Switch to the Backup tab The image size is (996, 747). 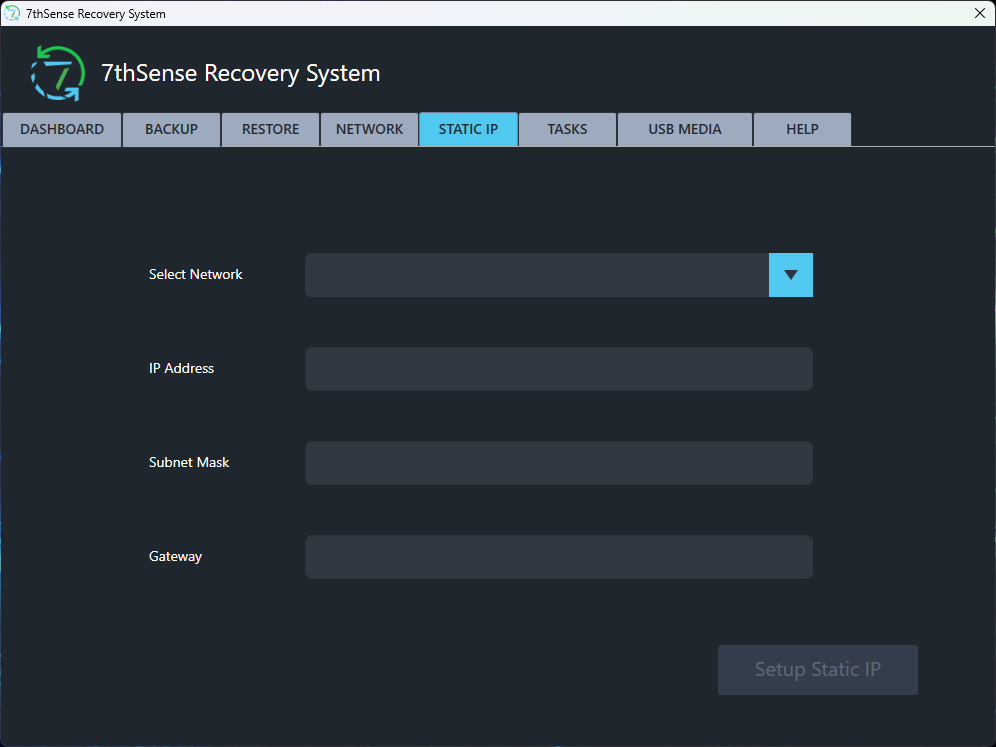(172, 130)
